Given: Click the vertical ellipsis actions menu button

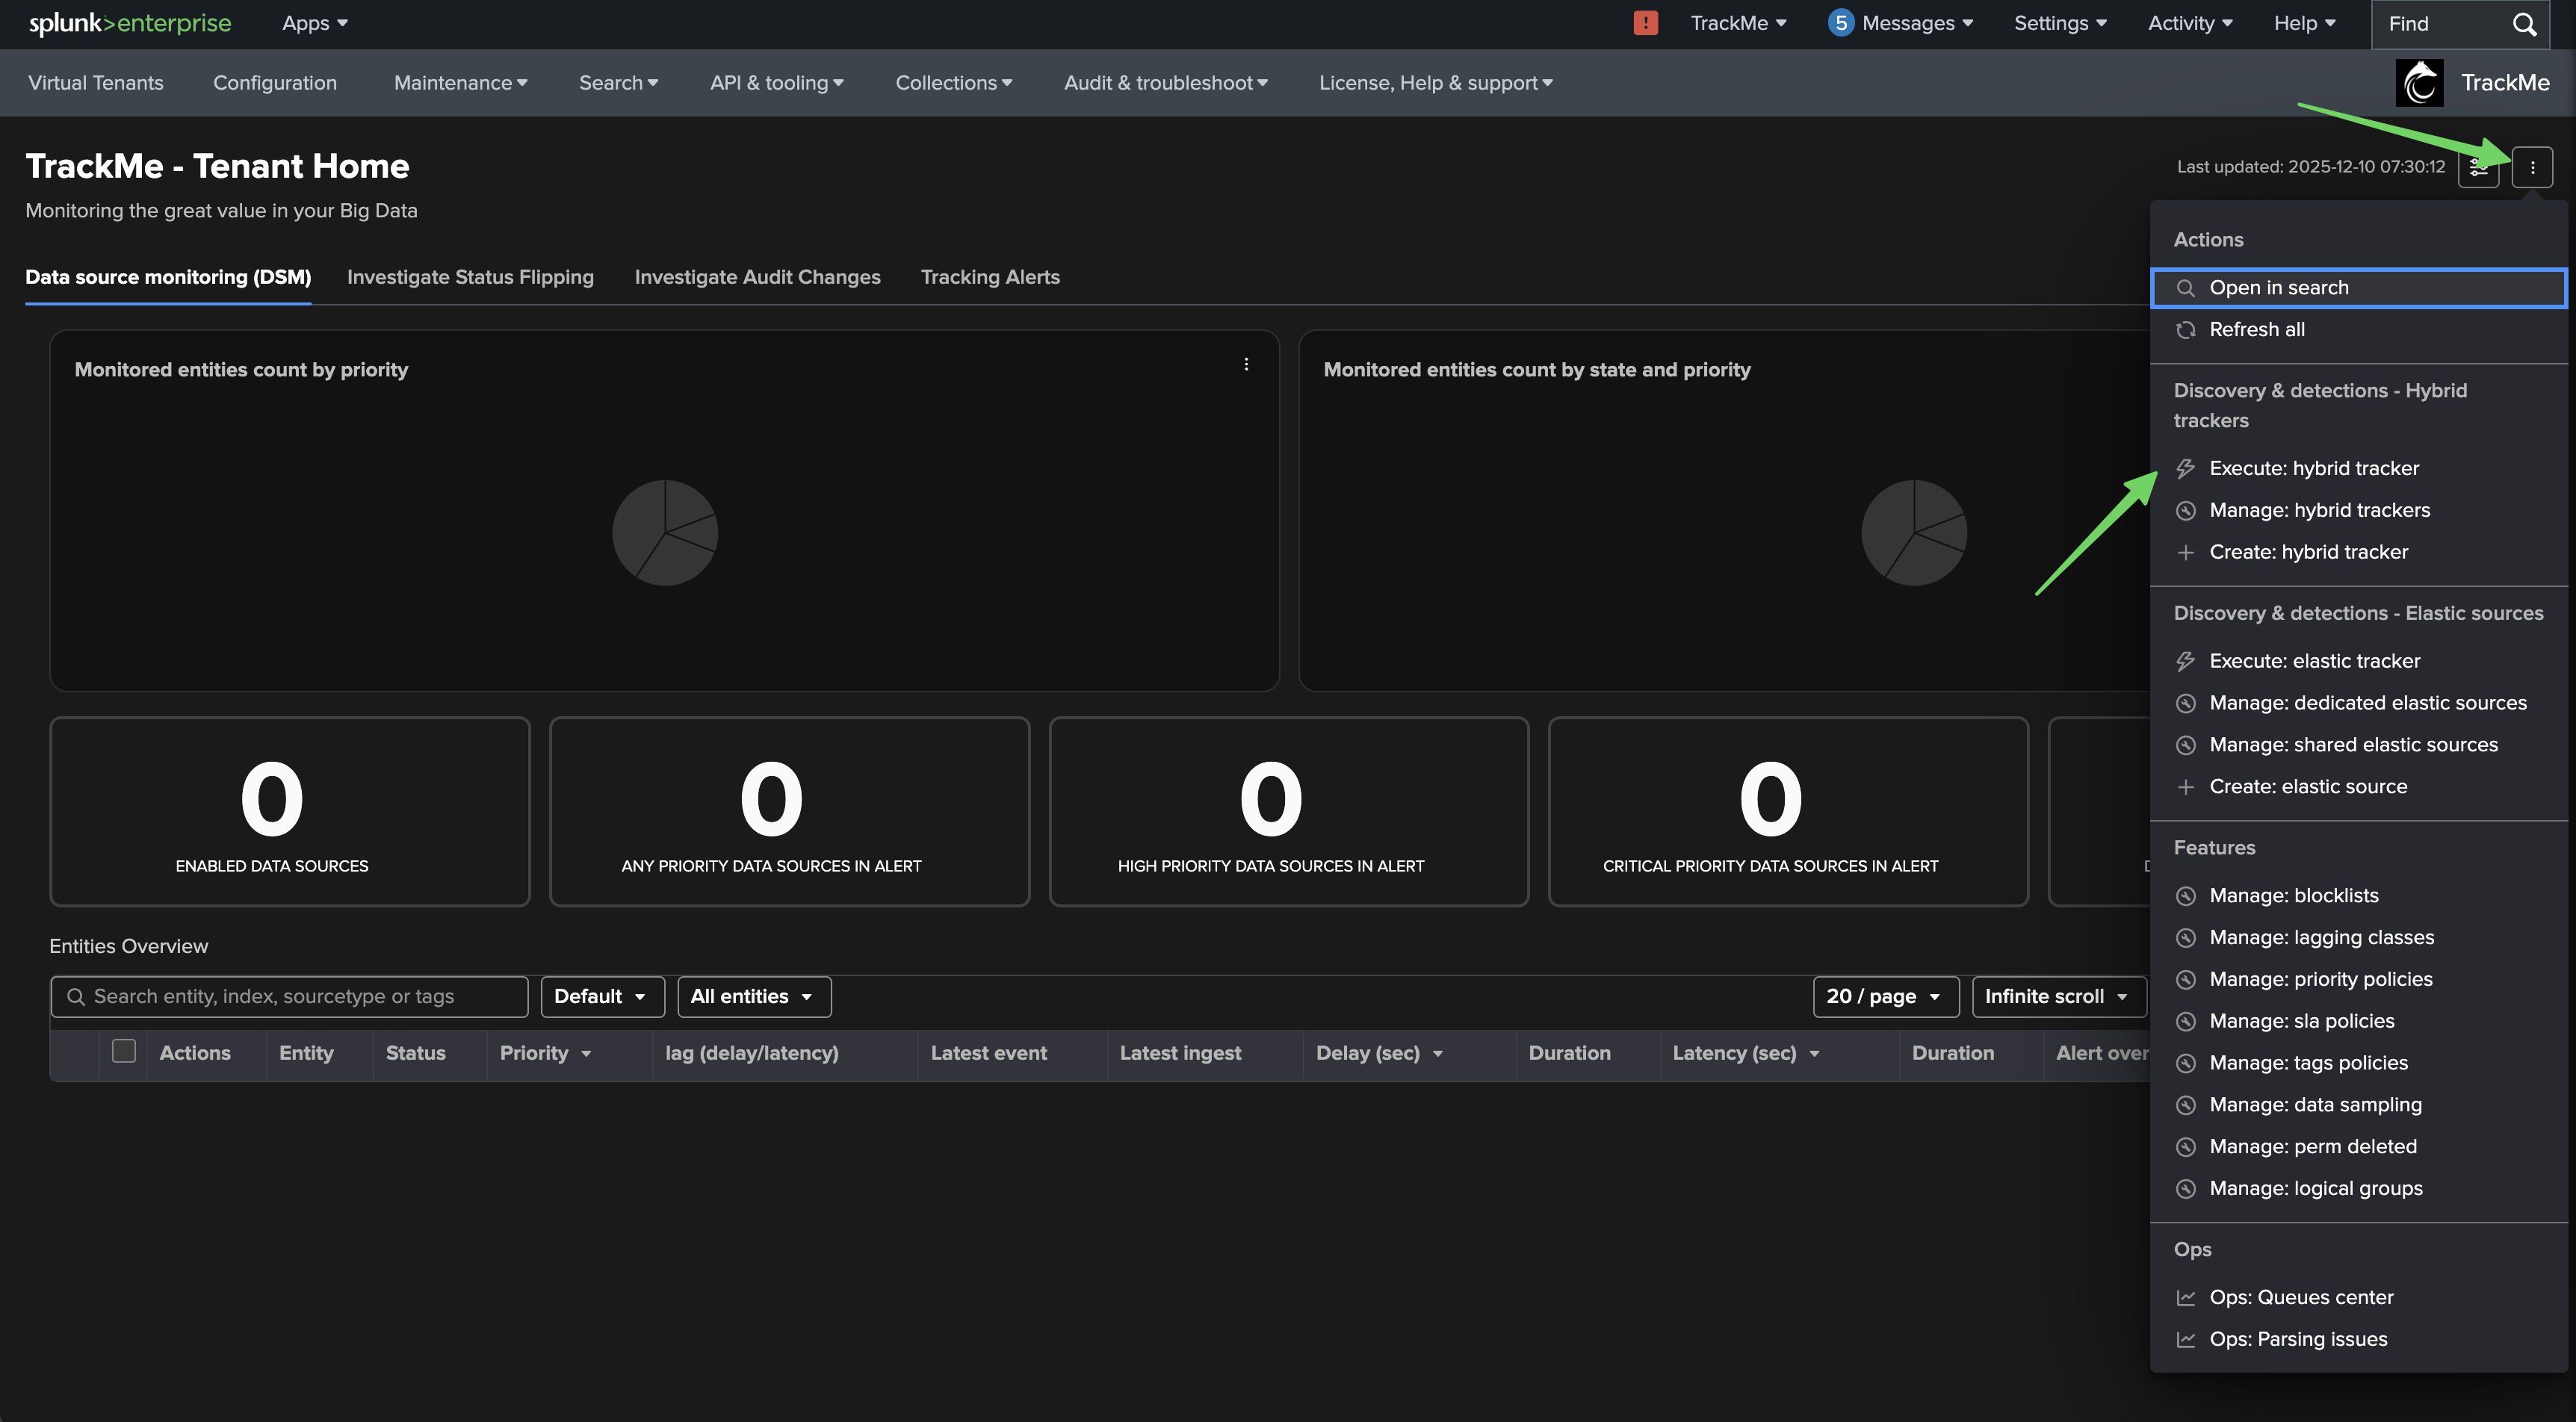Looking at the screenshot, I should click(x=2532, y=167).
